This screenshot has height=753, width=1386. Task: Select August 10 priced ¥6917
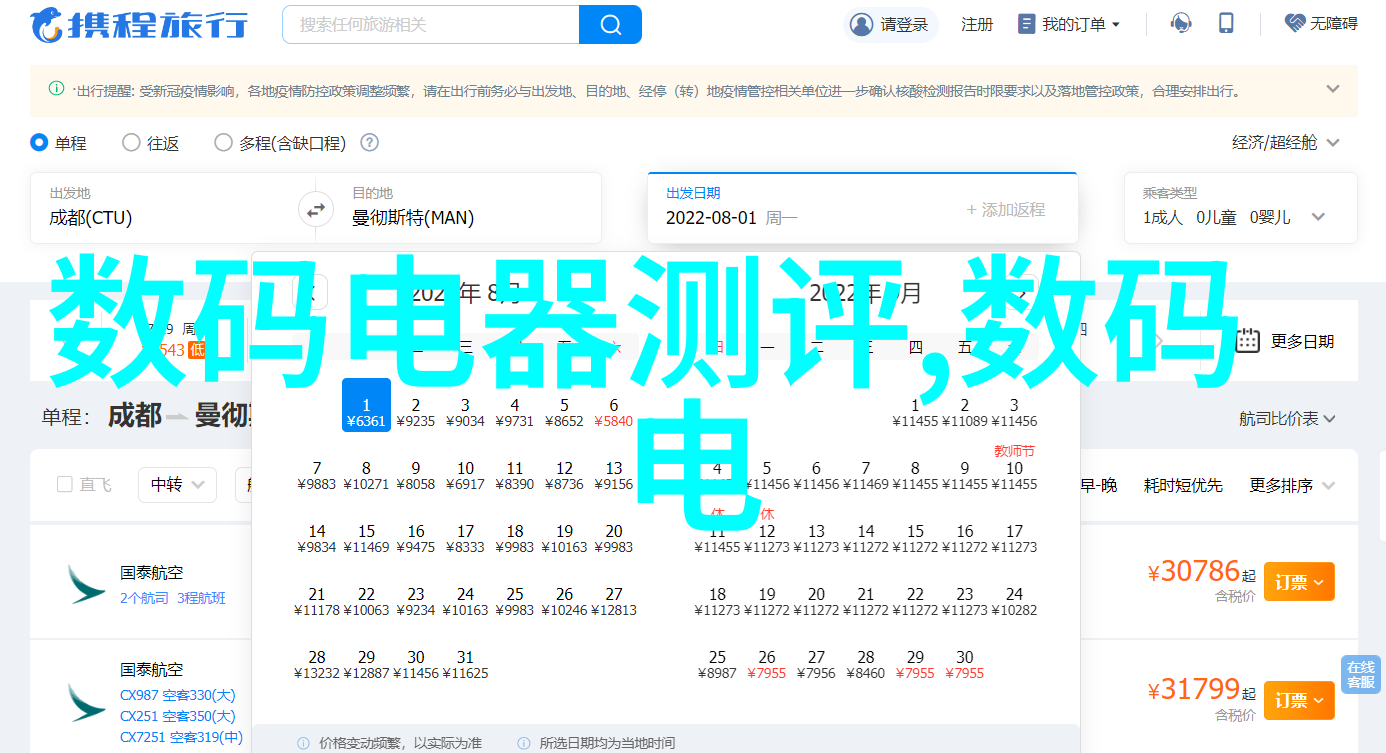coord(465,475)
